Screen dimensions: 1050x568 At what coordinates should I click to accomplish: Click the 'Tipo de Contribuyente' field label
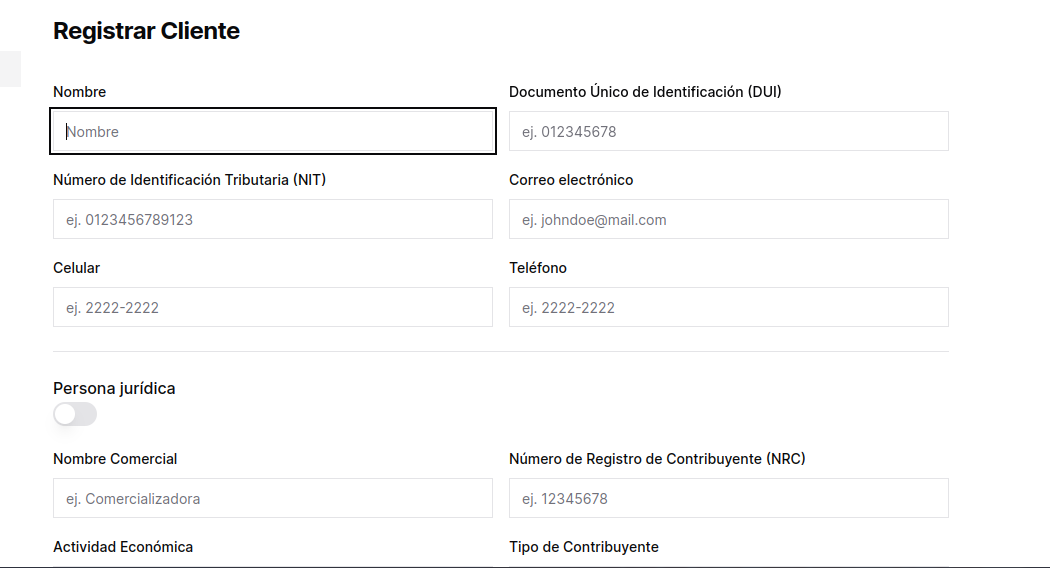pyautogui.click(x=584, y=547)
